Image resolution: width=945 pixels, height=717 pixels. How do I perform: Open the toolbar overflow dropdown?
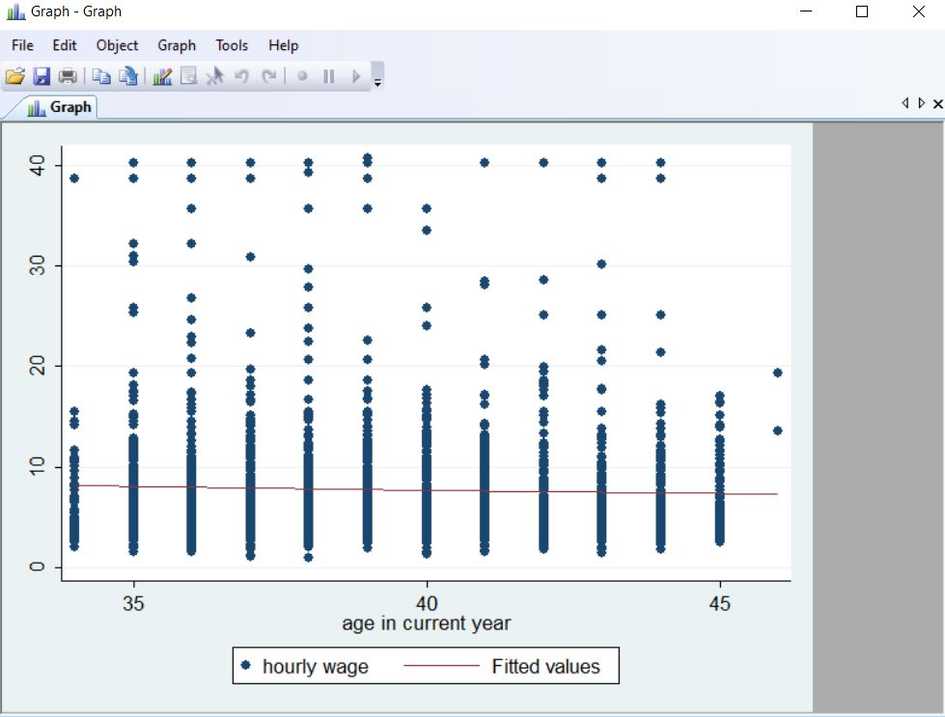378,79
